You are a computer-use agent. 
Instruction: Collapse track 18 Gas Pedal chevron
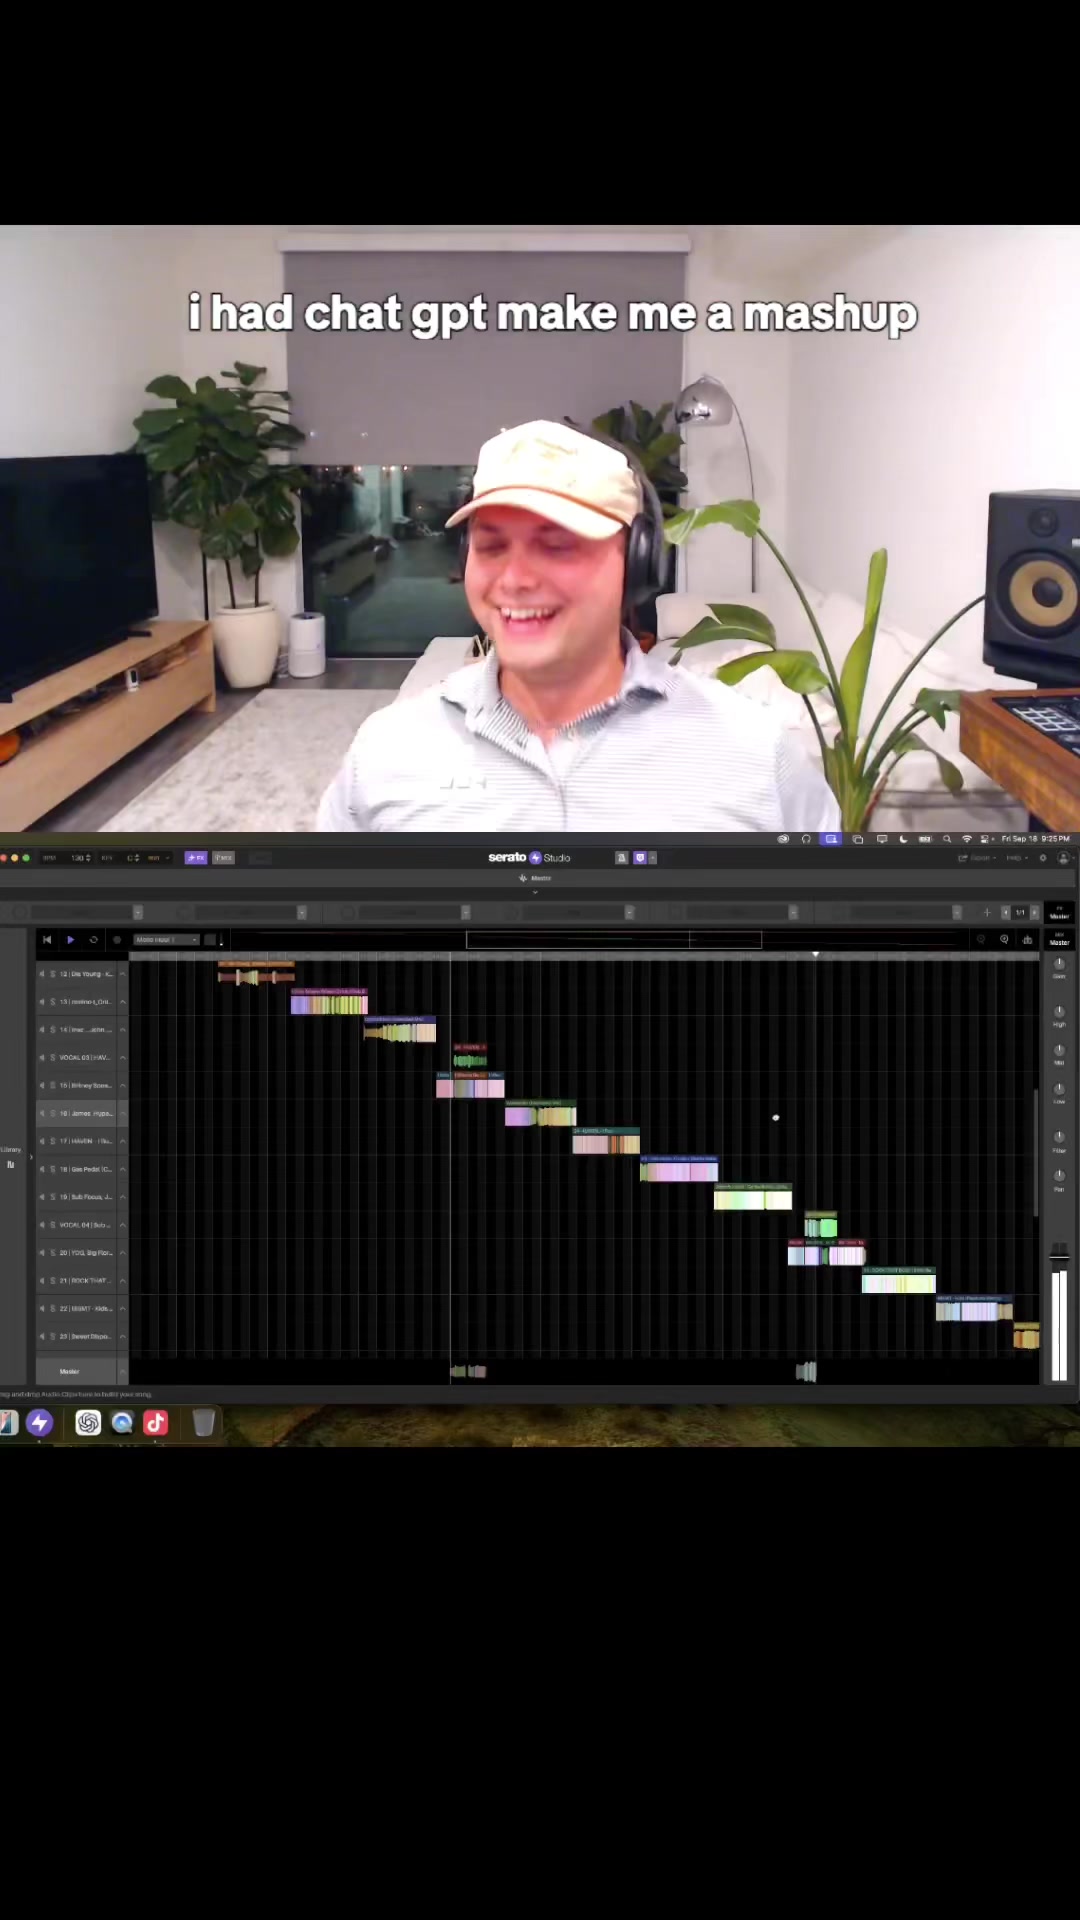[123, 1169]
